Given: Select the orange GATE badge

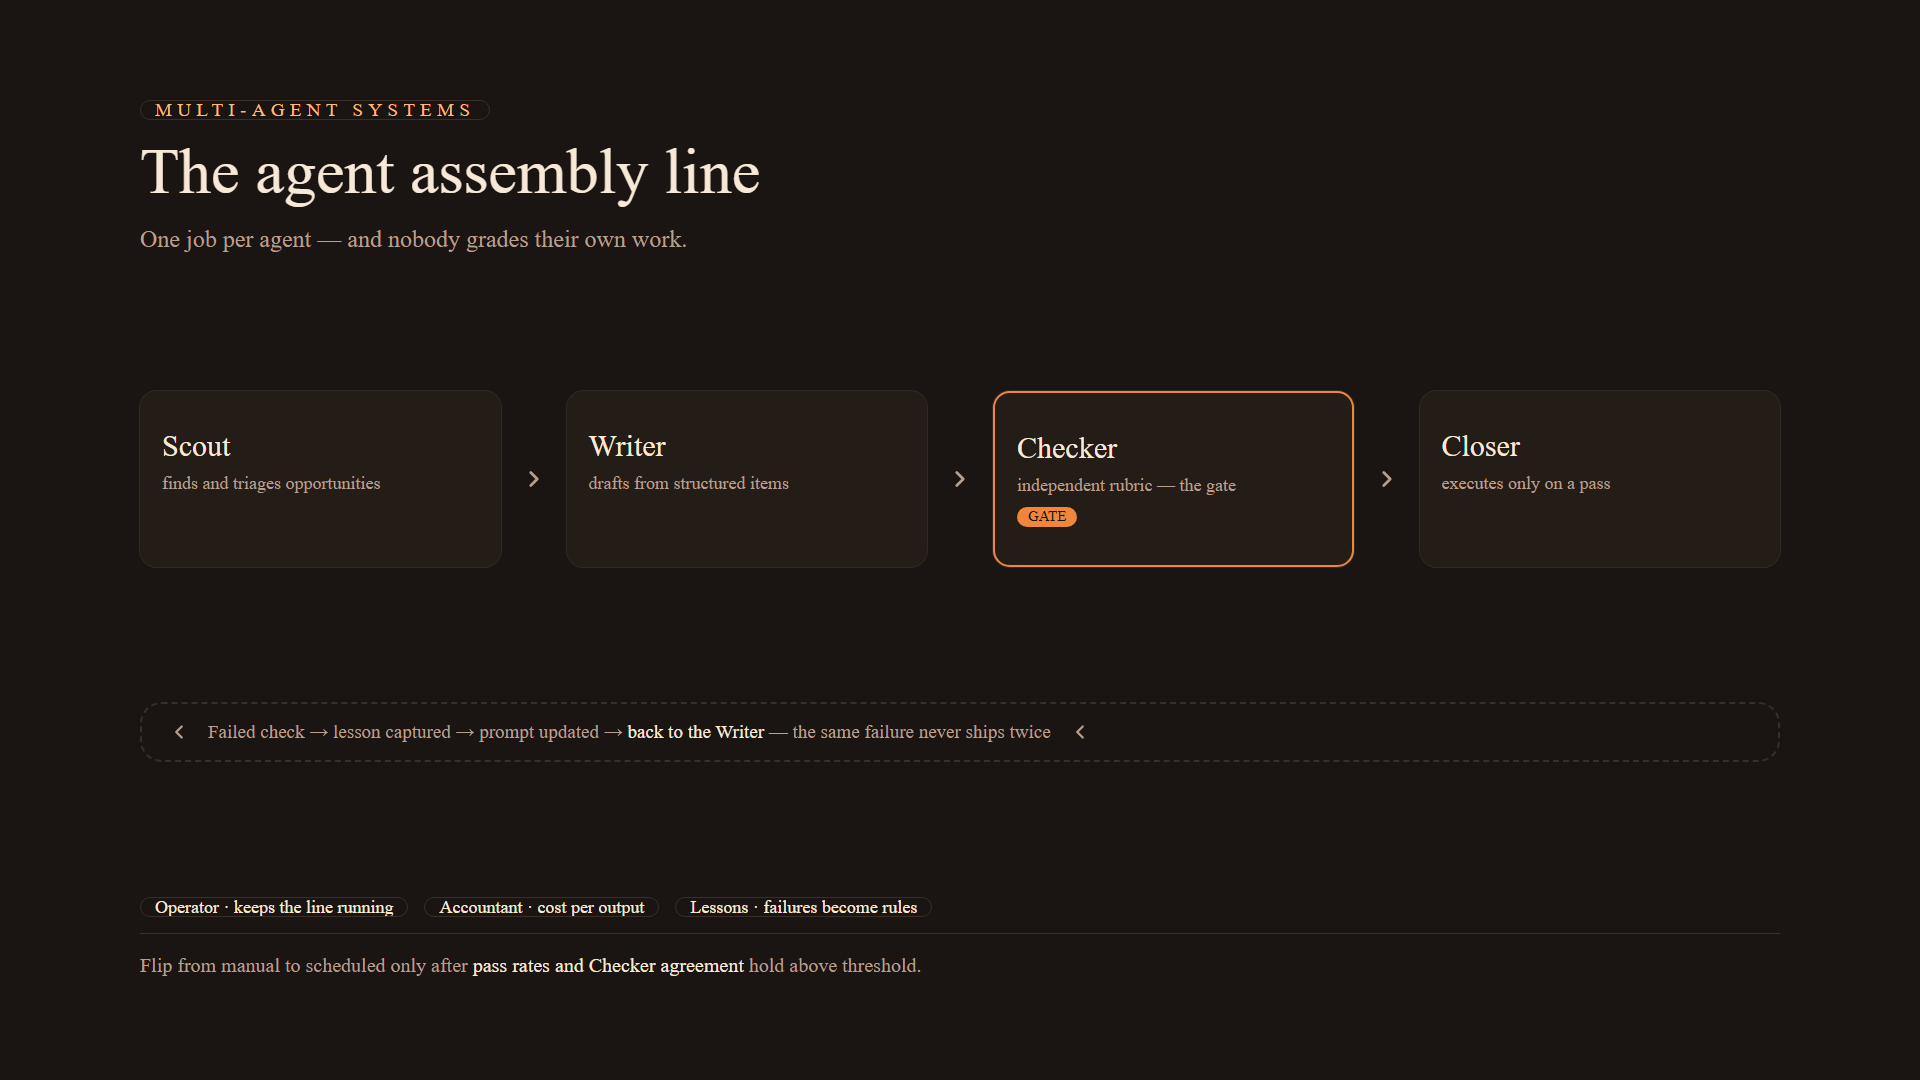Looking at the screenshot, I should (x=1047, y=516).
